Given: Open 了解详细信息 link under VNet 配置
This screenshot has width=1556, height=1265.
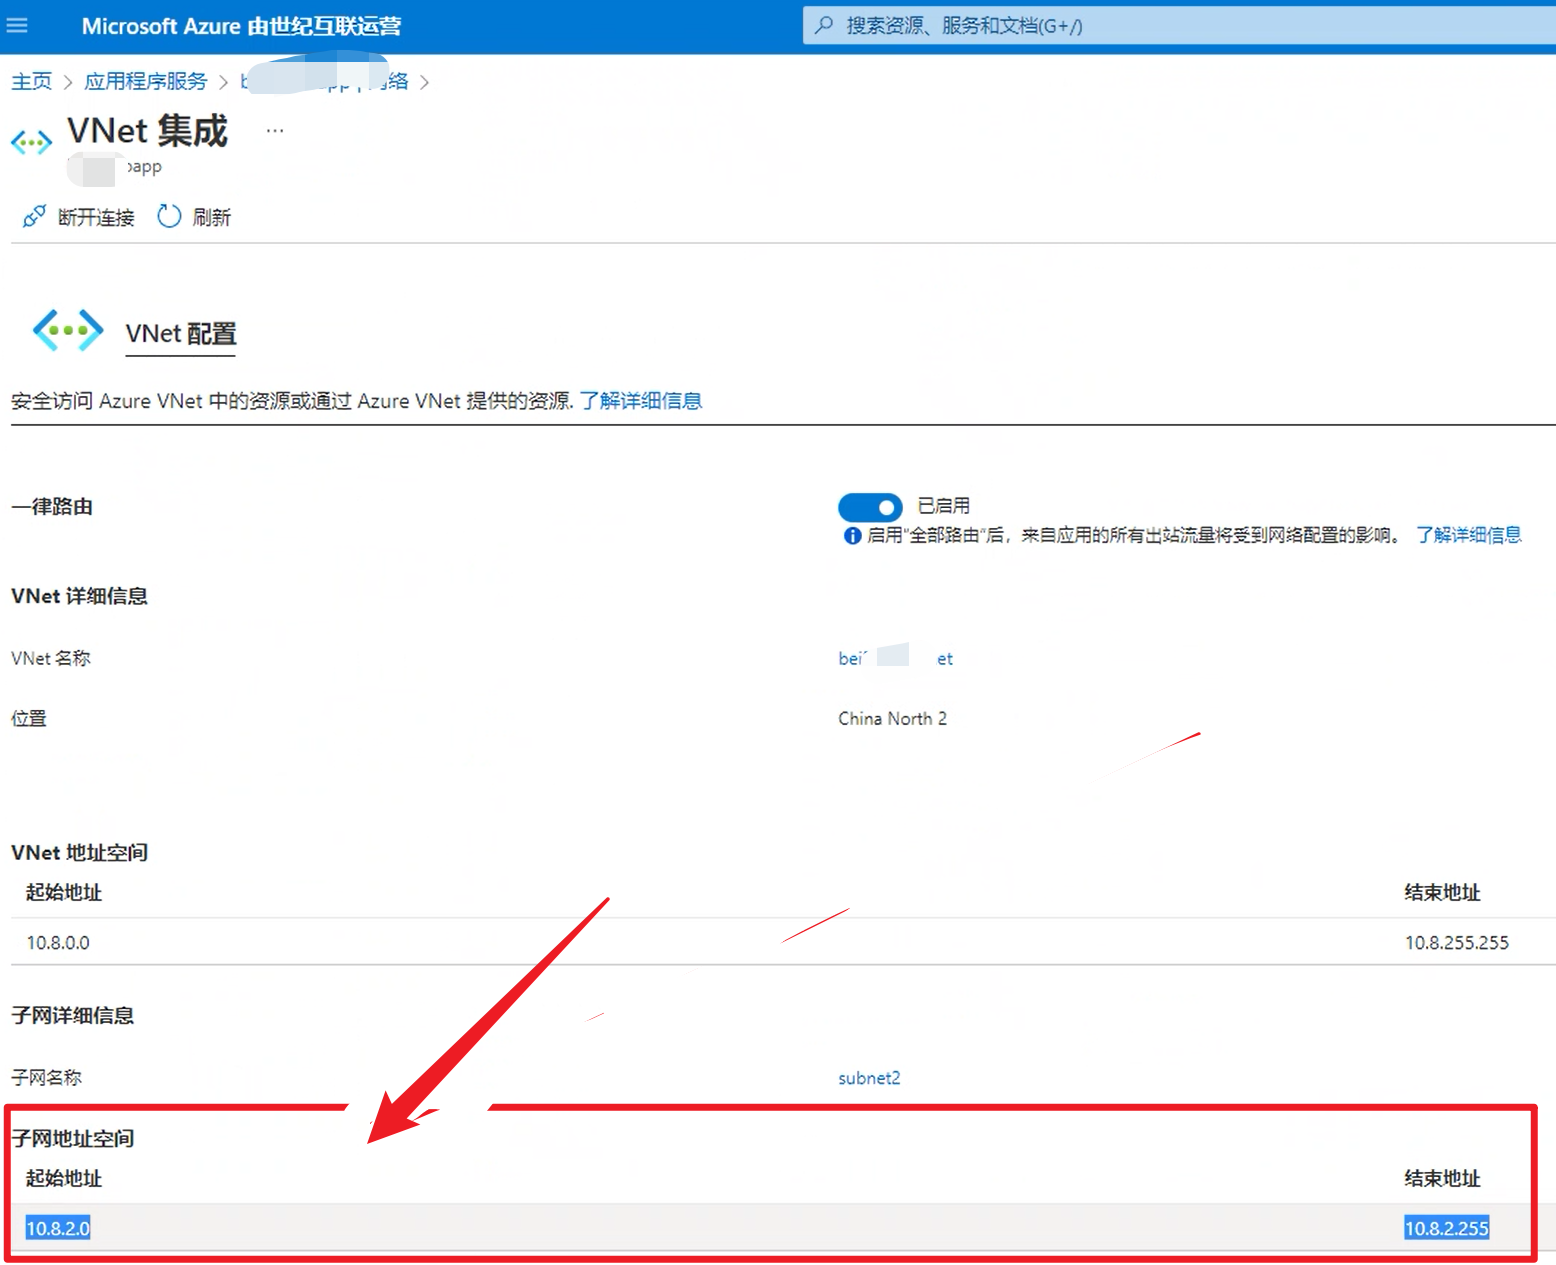Looking at the screenshot, I should point(640,401).
